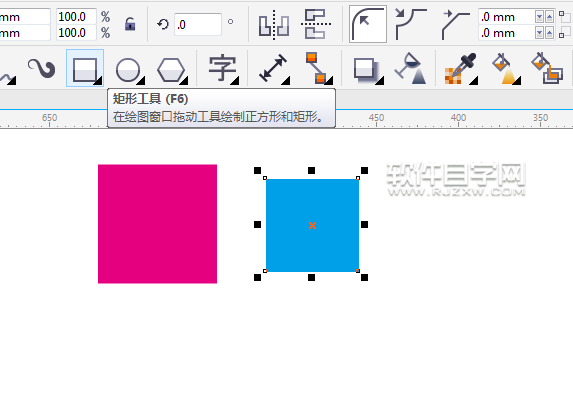Viewport: 573px width, 417px height.
Task: Select the Rectangle tool
Action: [85, 68]
